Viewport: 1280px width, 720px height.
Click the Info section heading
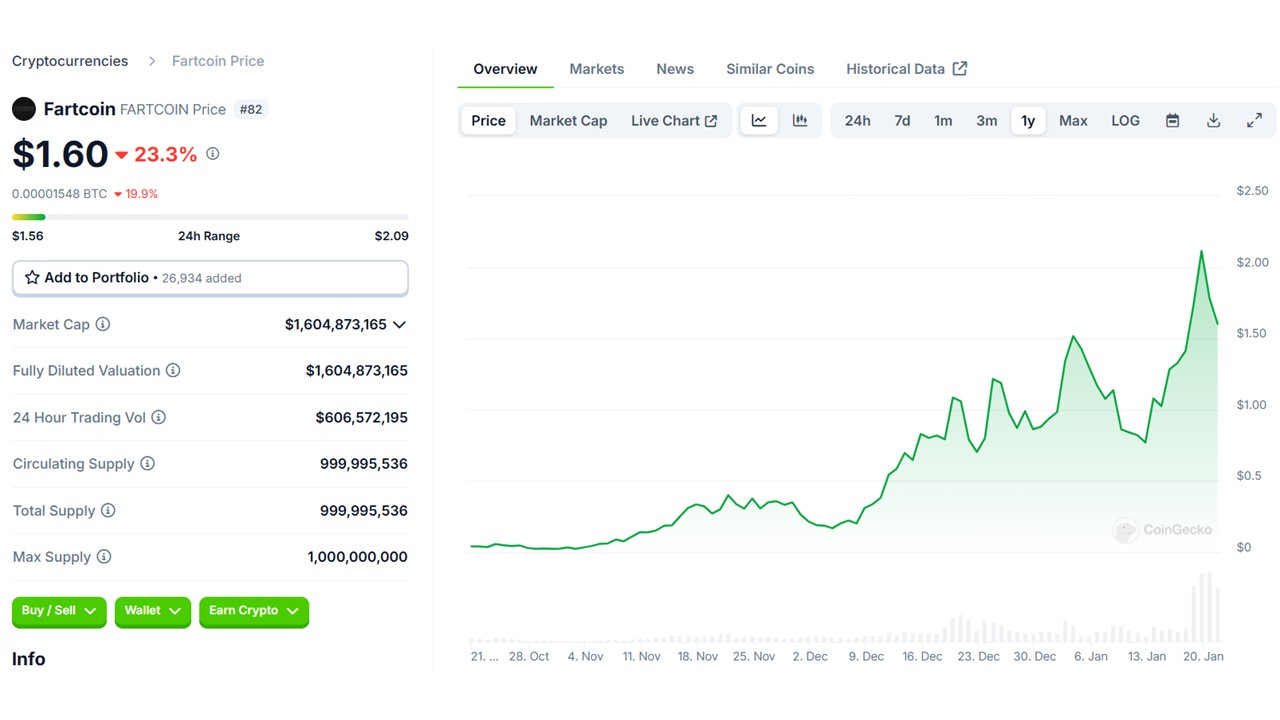pos(29,659)
